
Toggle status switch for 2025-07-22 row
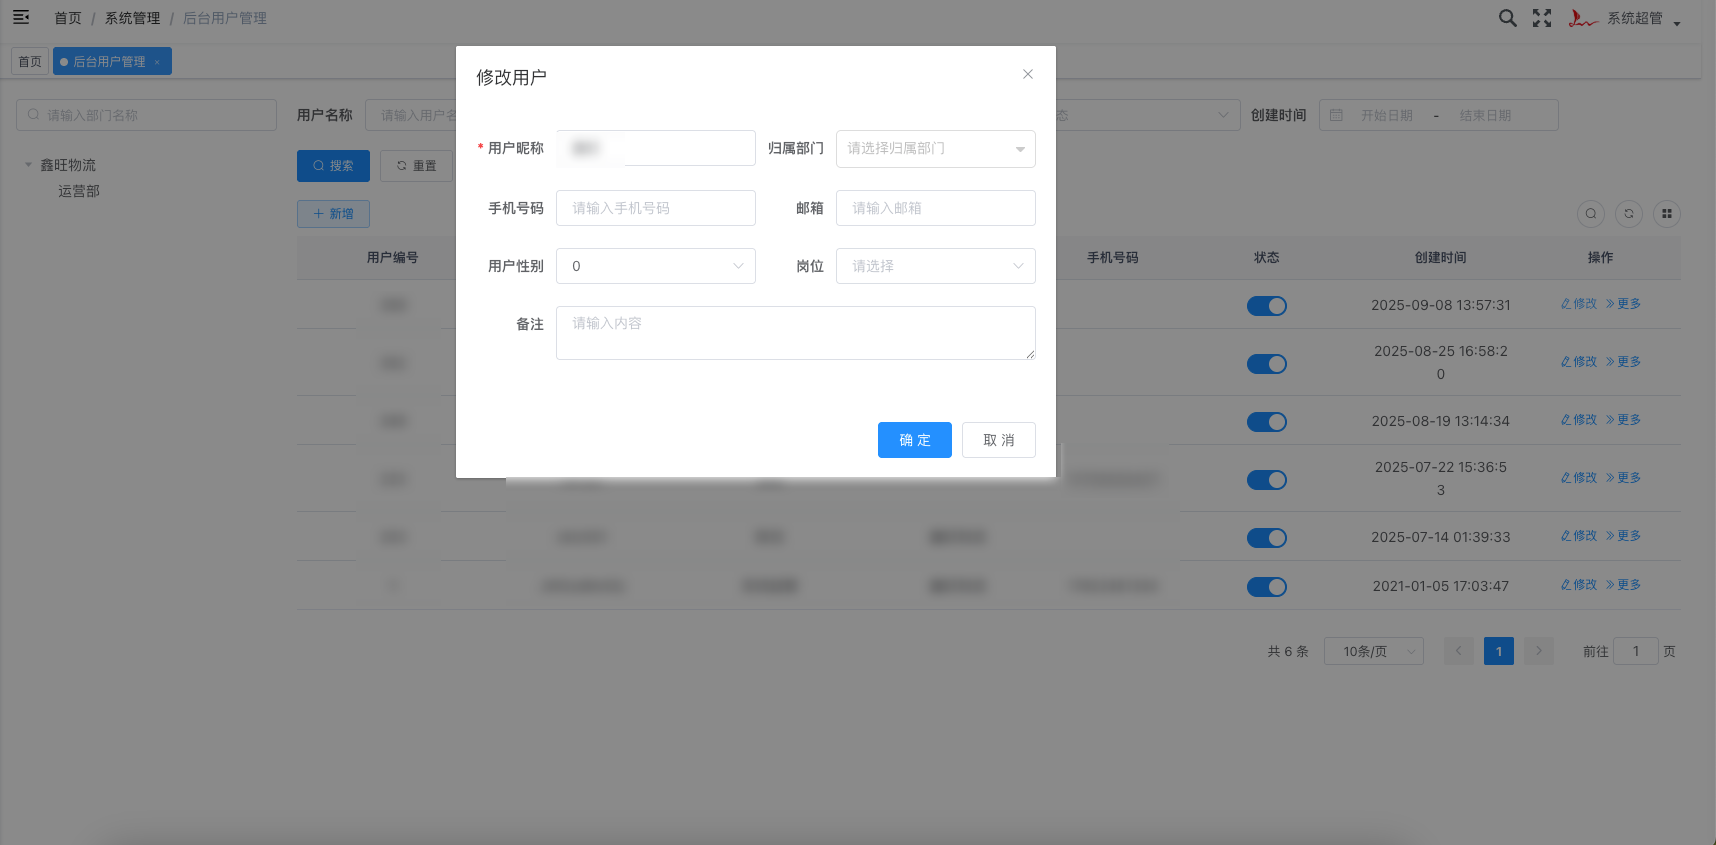[x=1267, y=480]
